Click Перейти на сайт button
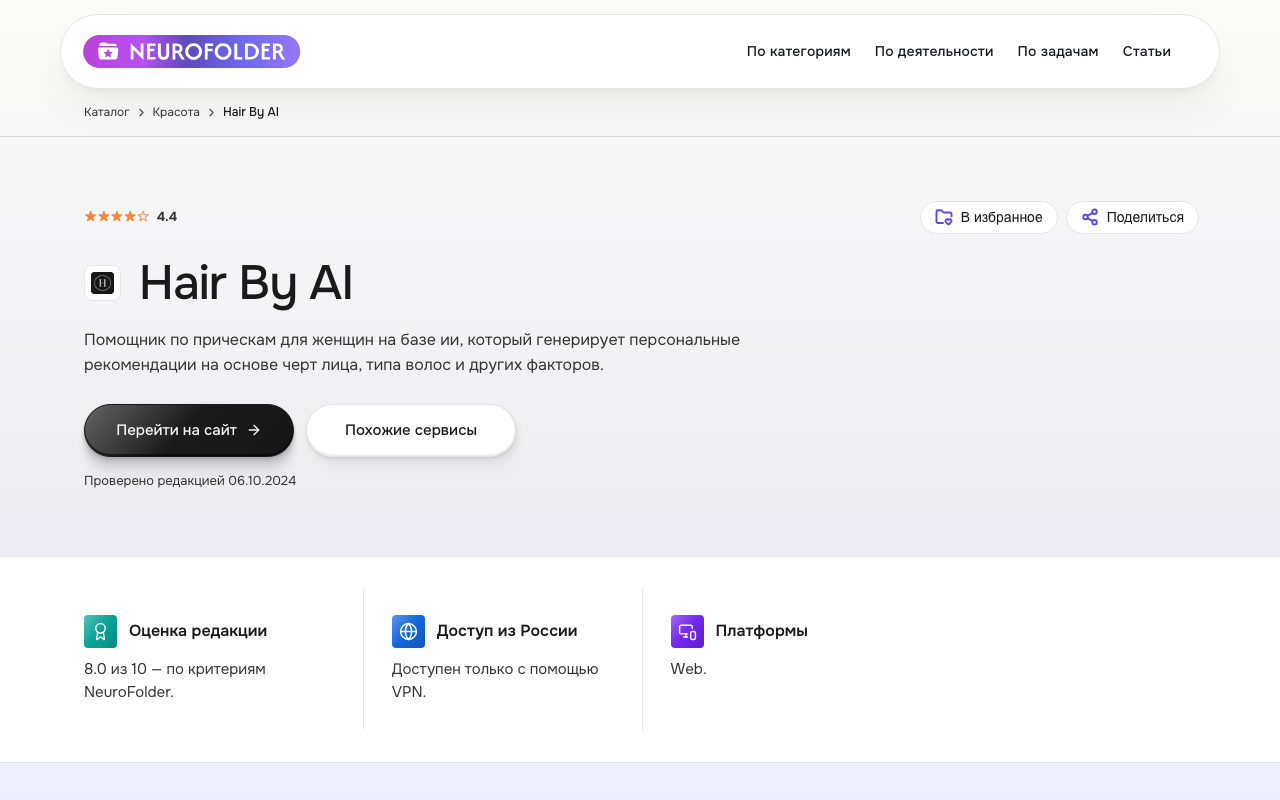This screenshot has height=800, width=1280. (189, 430)
